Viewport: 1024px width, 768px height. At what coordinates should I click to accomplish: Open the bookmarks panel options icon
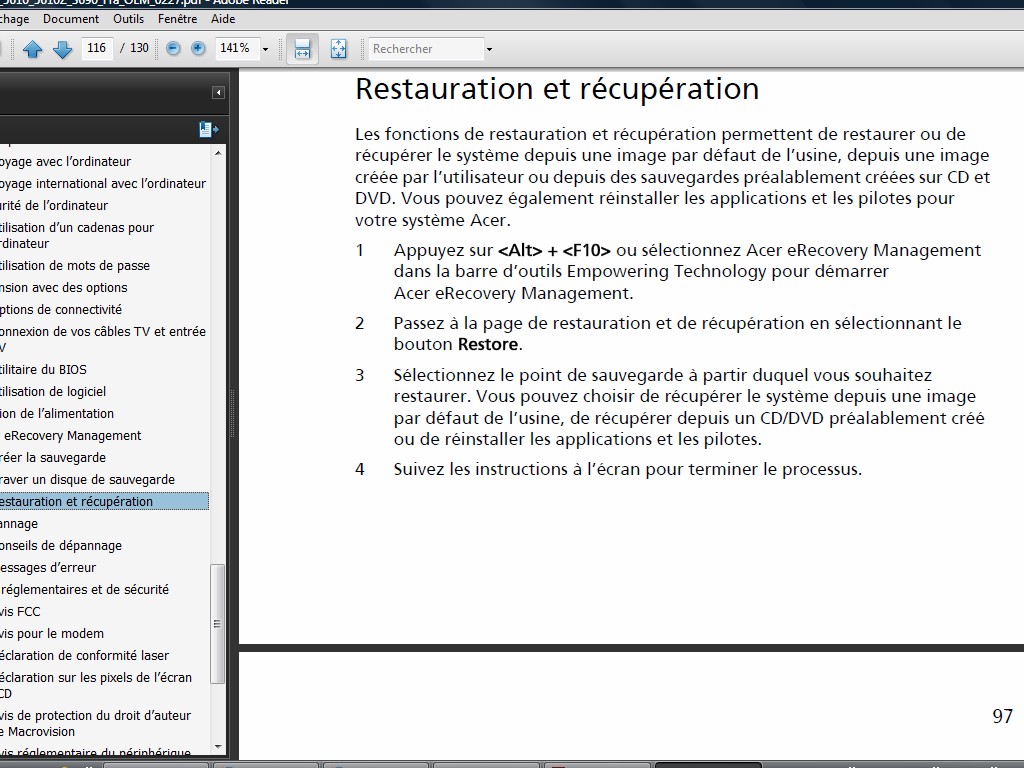click(208, 129)
